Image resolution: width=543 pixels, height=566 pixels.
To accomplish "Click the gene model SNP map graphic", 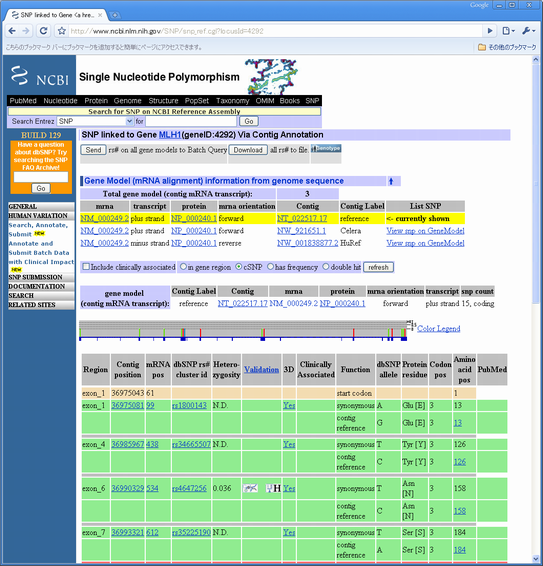I will [x=243, y=331].
